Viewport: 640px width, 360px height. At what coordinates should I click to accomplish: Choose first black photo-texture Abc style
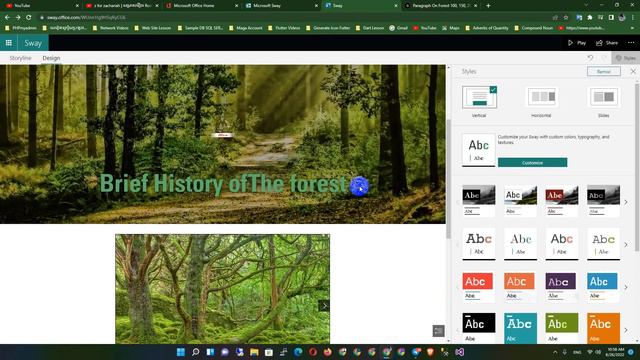click(x=479, y=200)
